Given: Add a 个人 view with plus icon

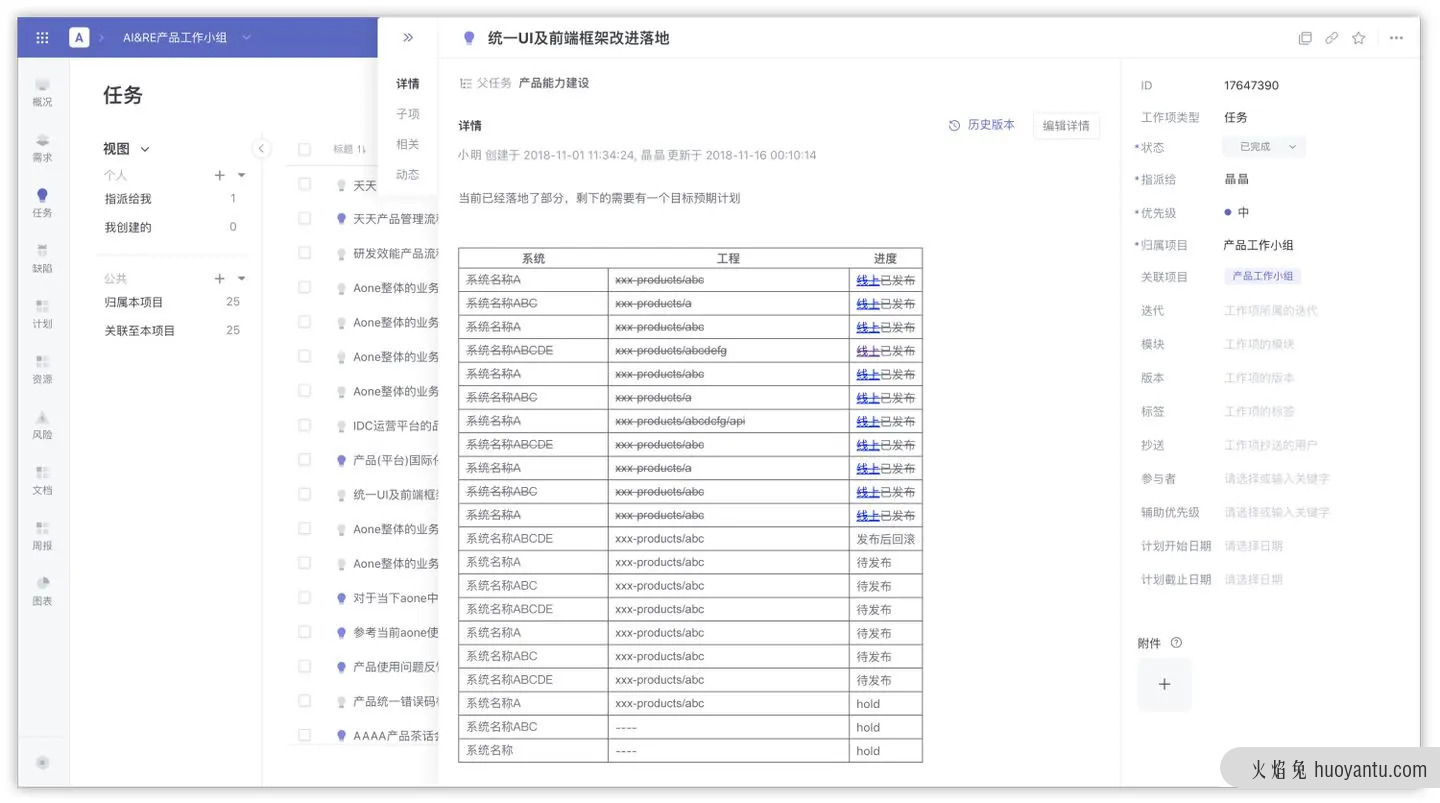Looking at the screenshot, I should pyautogui.click(x=220, y=175).
